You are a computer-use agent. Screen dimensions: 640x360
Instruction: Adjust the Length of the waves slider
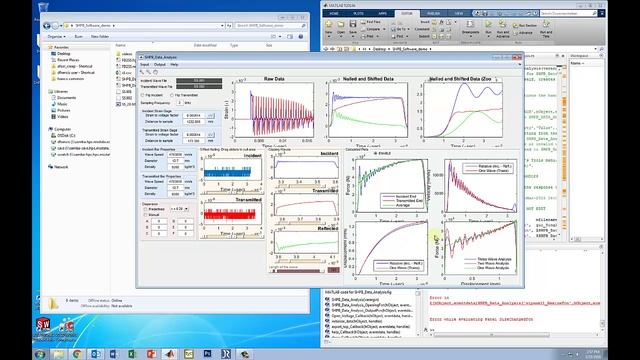[x=298, y=271]
